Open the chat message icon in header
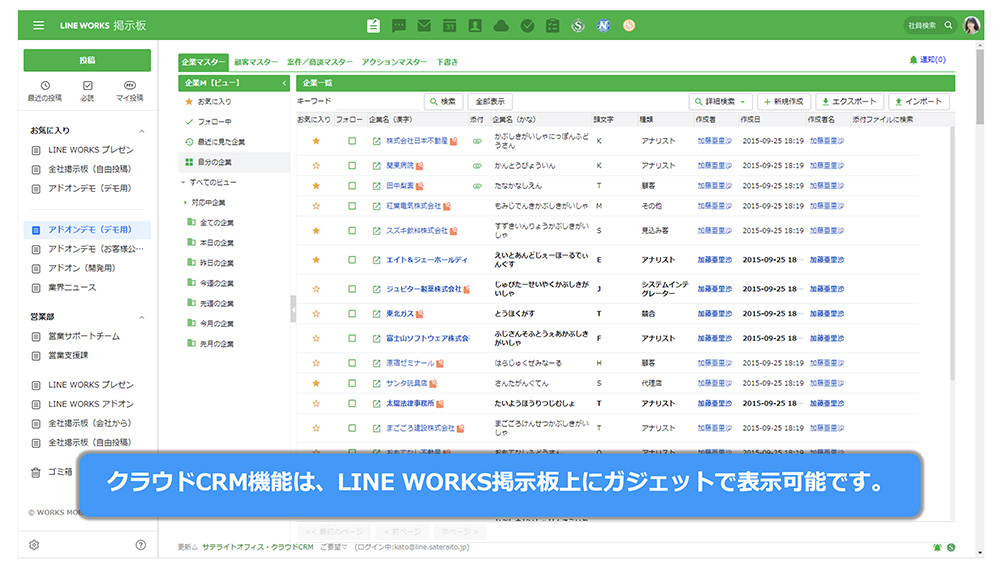 pyautogui.click(x=399, y=26)
